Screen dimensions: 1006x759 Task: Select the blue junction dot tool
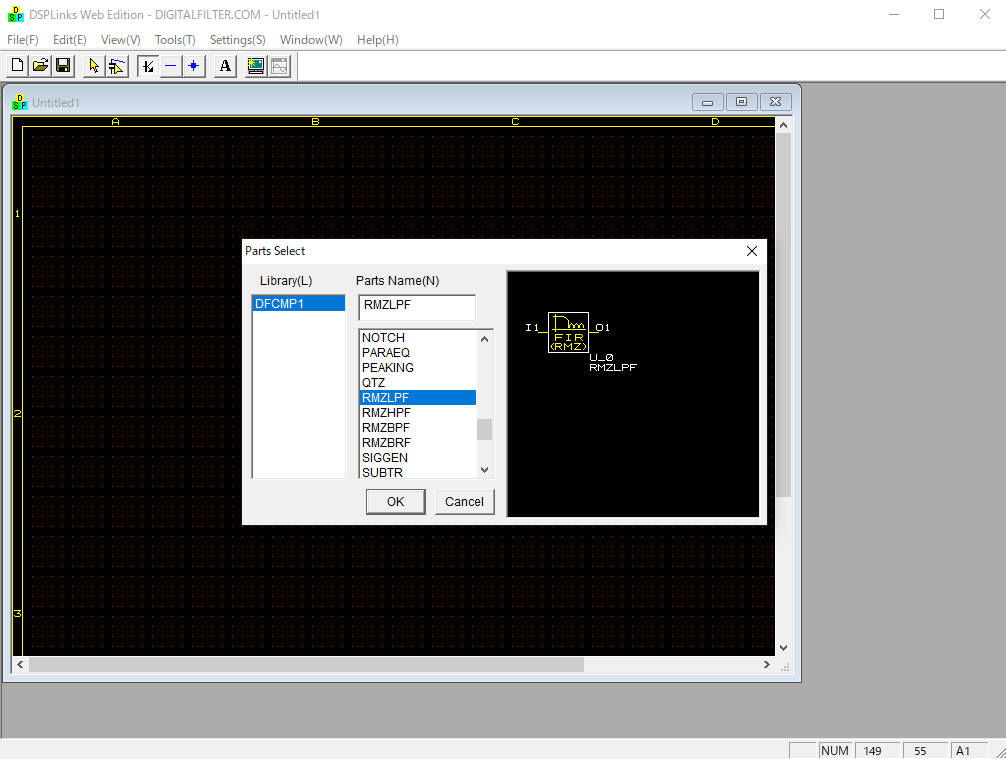(193, 66)
